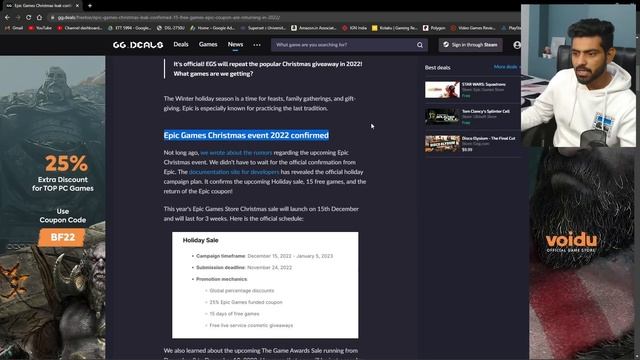Open the Amazon.in Associates bookmark
This screenshot has height=360, width=640.
(313, 28)
